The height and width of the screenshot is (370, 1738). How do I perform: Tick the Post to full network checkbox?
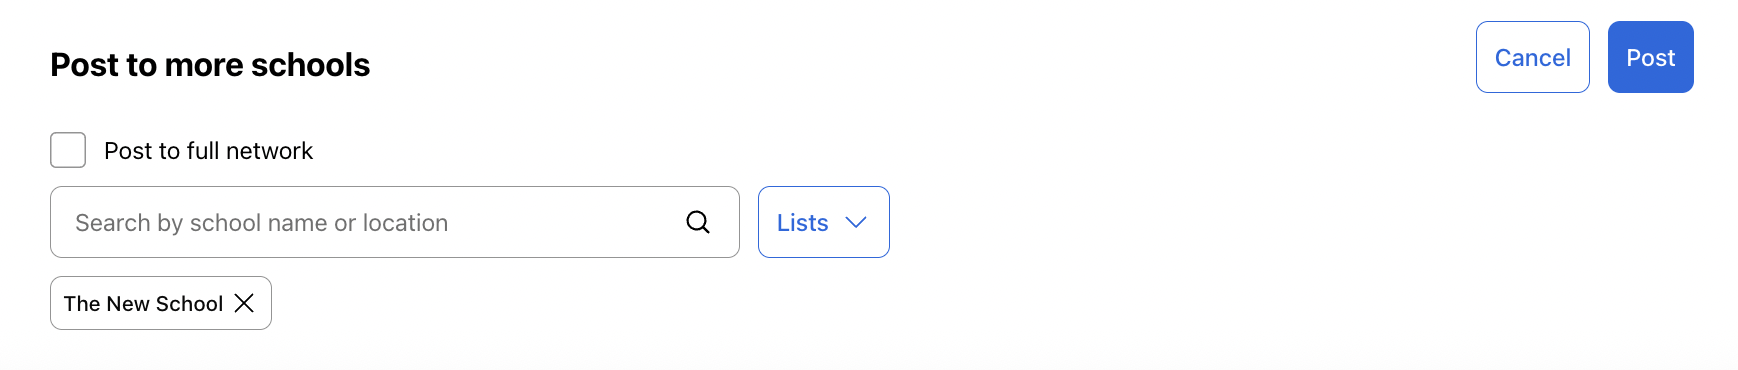coord(68,150)
